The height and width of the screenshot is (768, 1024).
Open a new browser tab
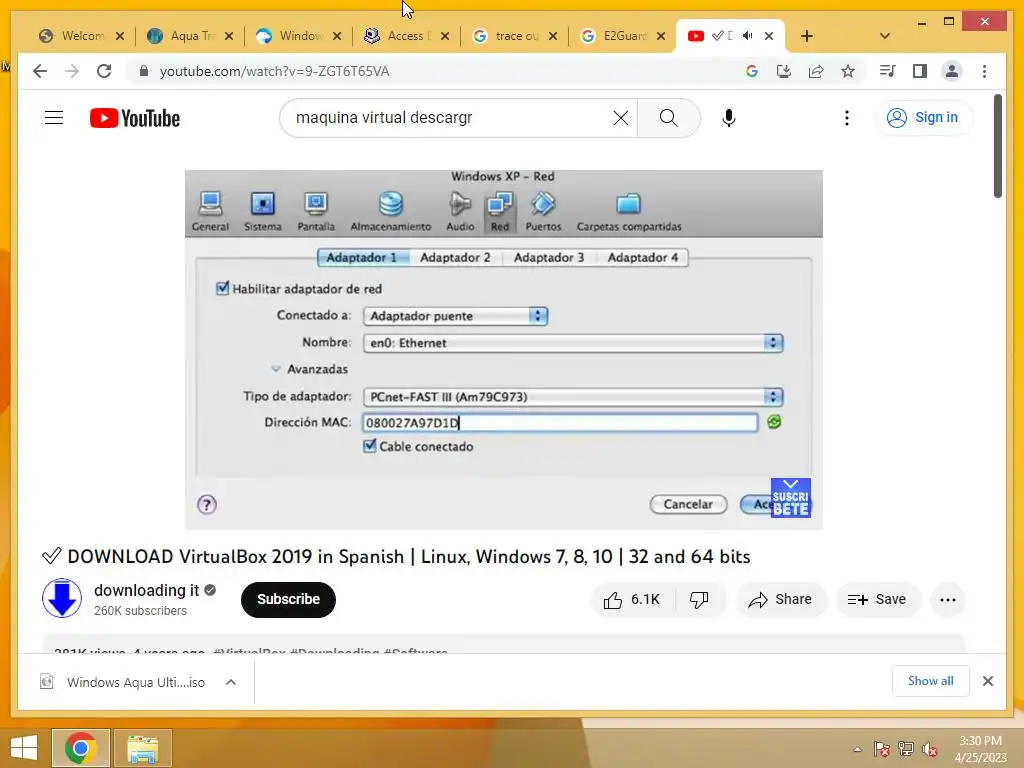pyautogui.click(x=807, y=36)
